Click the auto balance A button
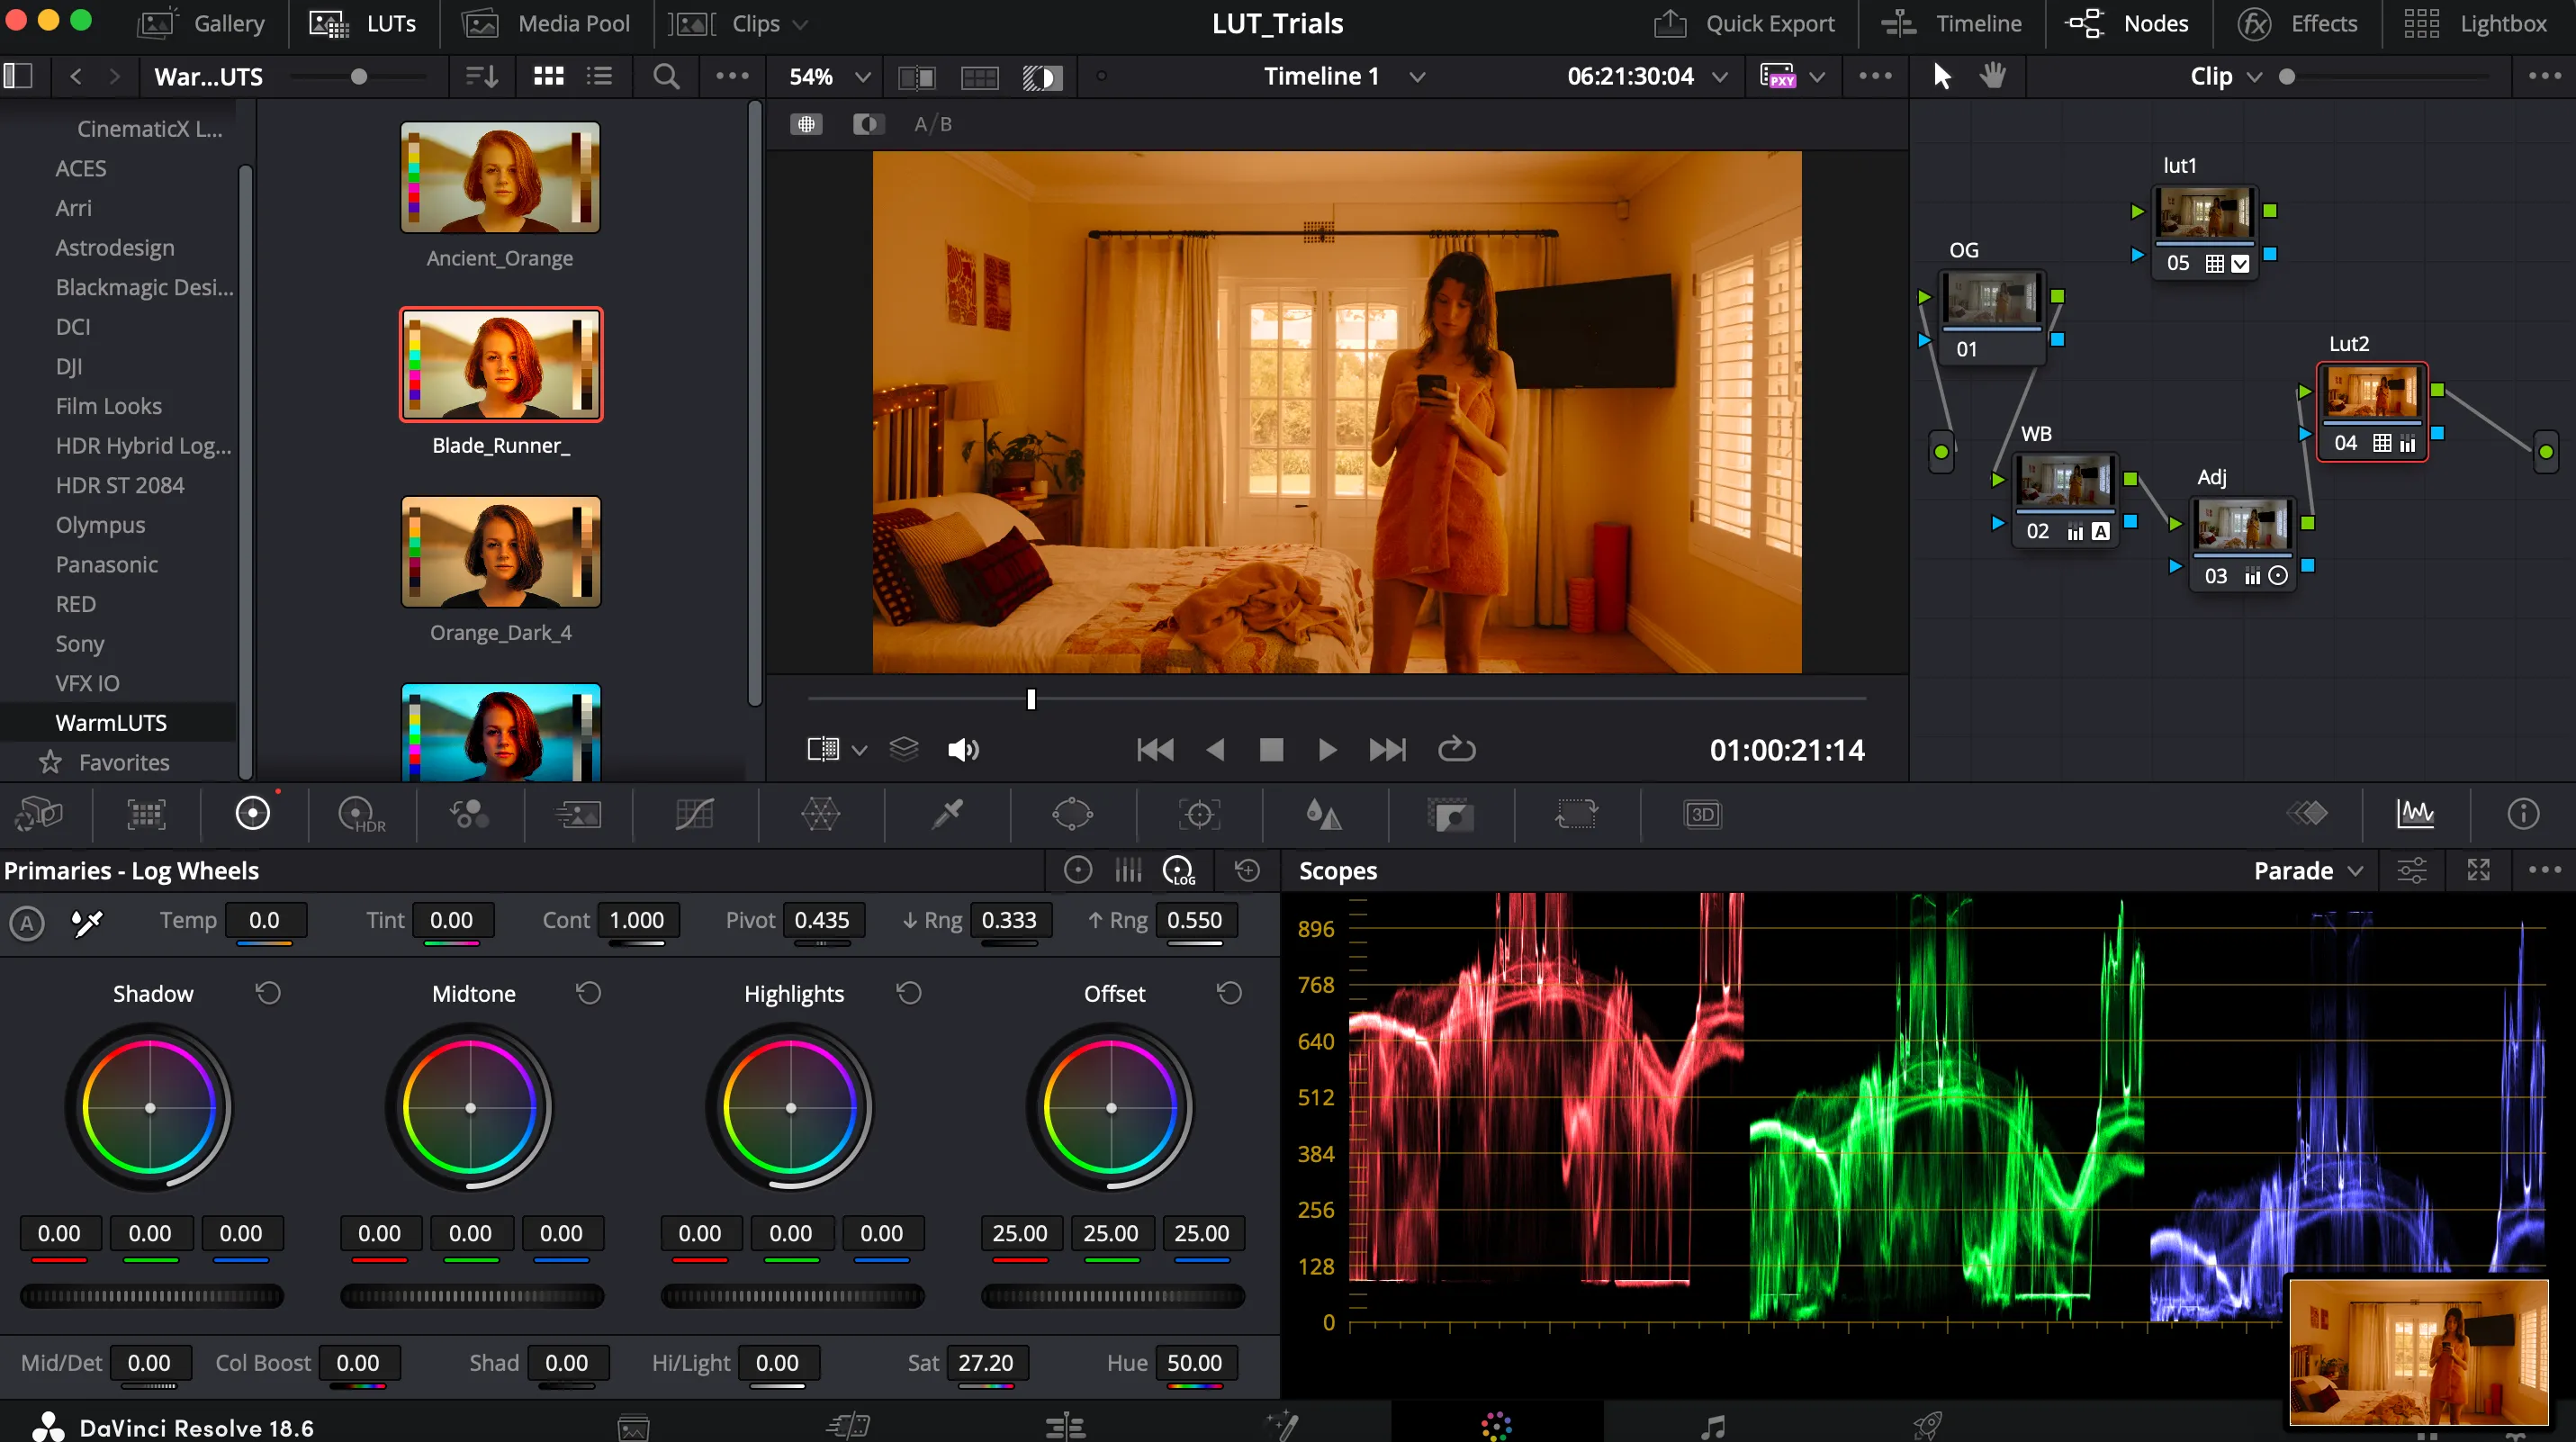 tap(27, 922)
